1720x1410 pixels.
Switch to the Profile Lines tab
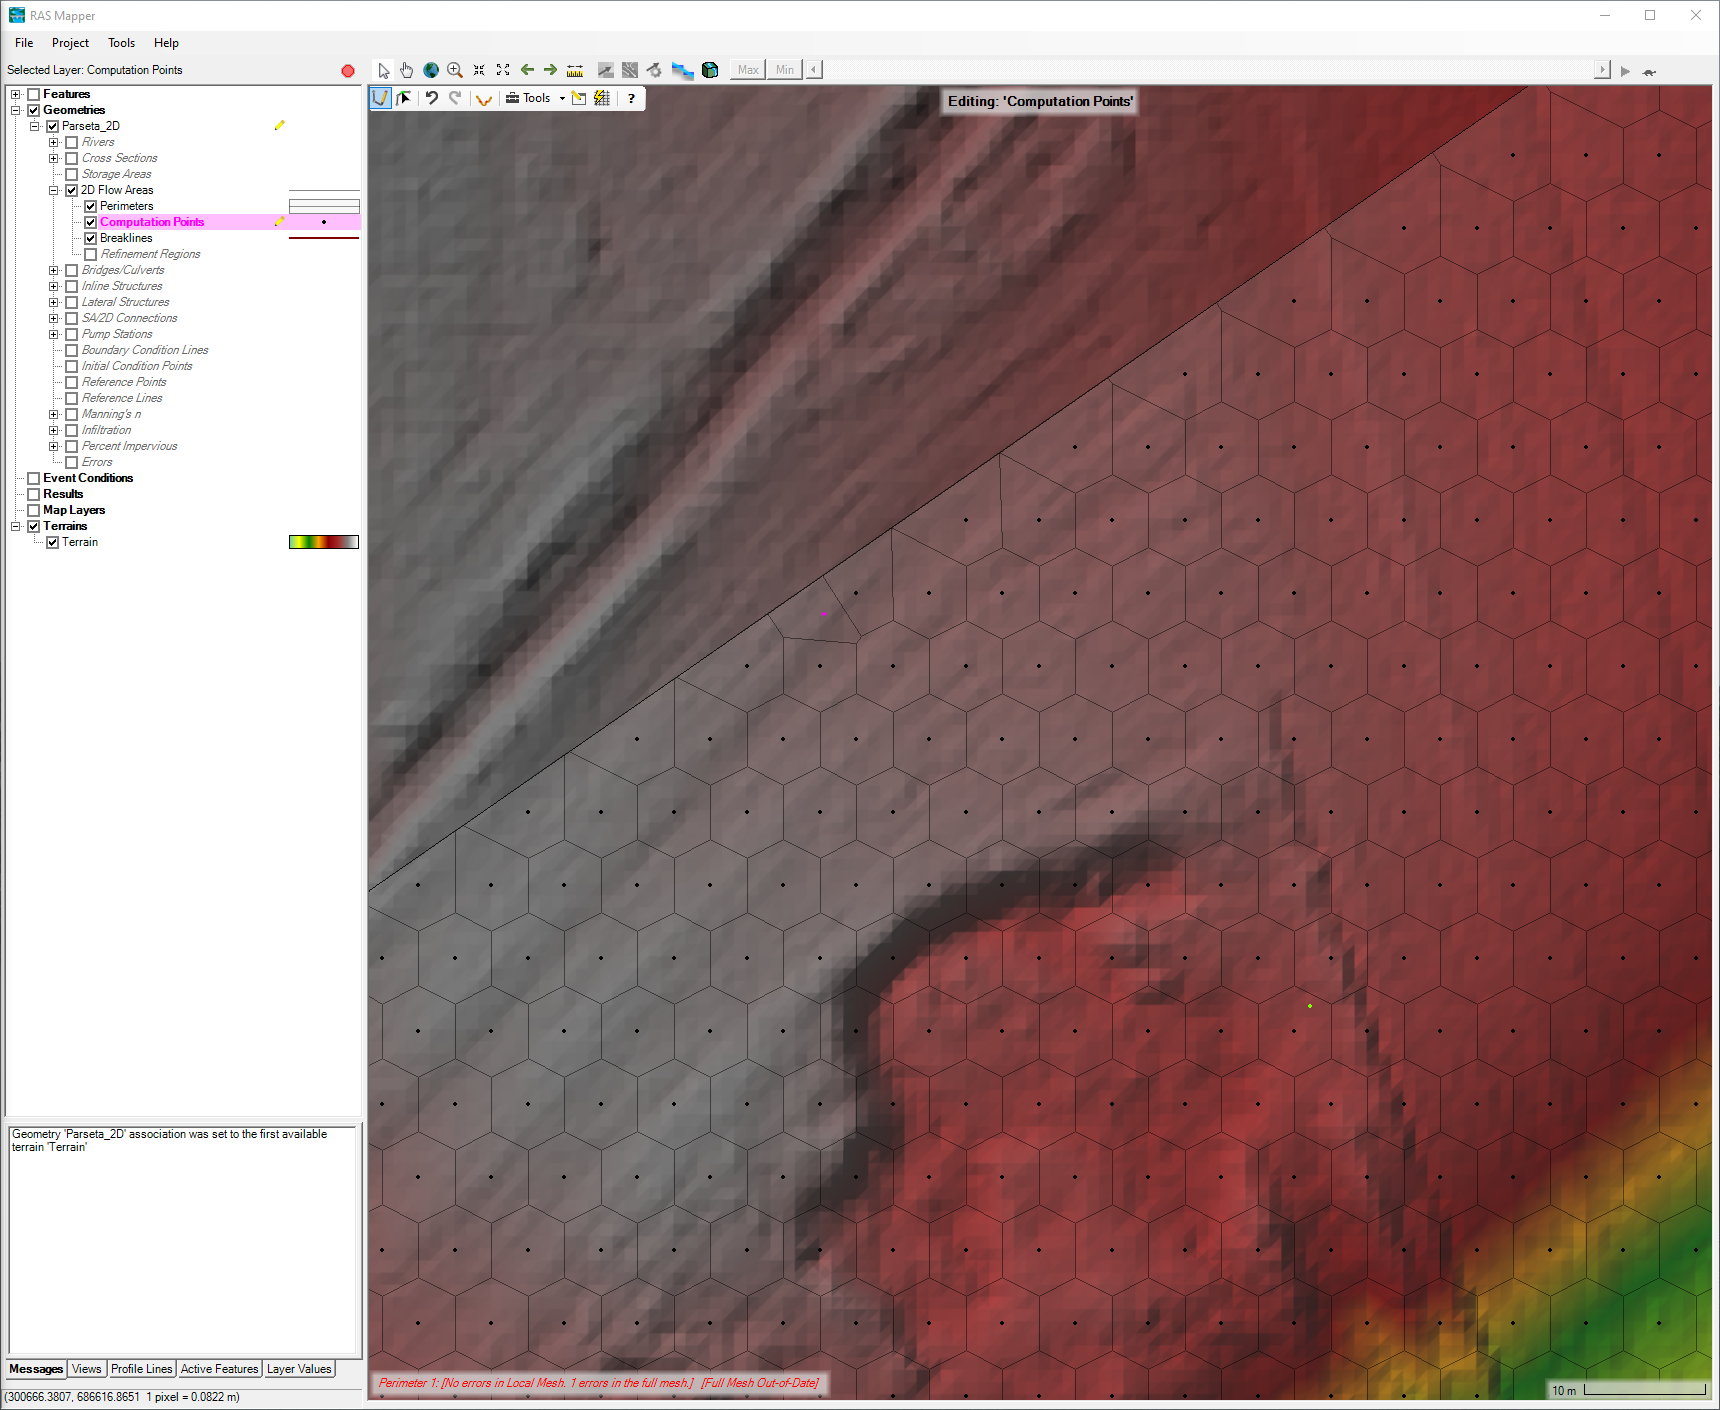(x=141, y=1369)
